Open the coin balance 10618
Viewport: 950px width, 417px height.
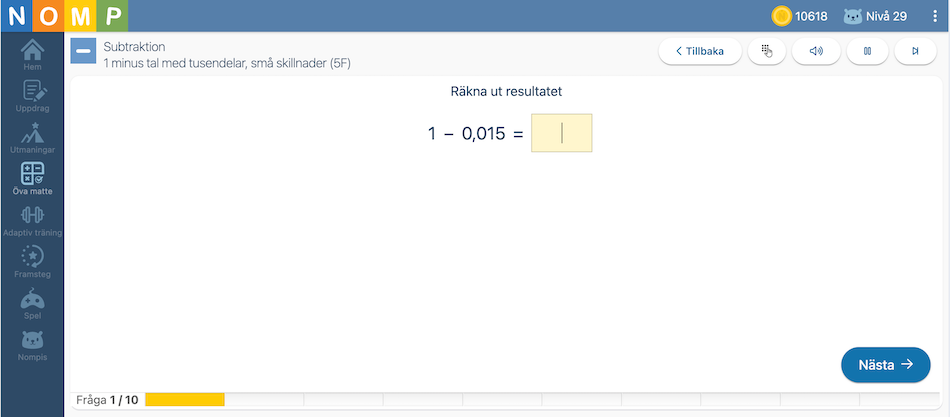(800, 16)
